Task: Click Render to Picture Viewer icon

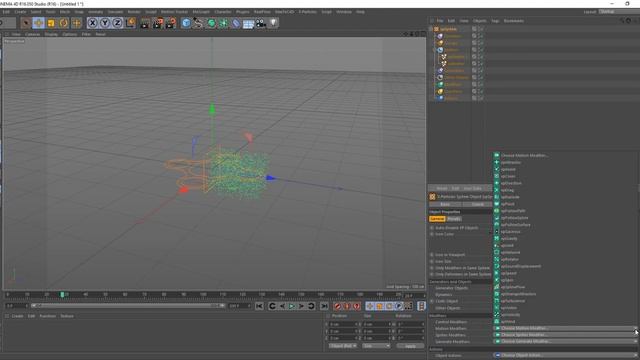Action: coord(158,23)
